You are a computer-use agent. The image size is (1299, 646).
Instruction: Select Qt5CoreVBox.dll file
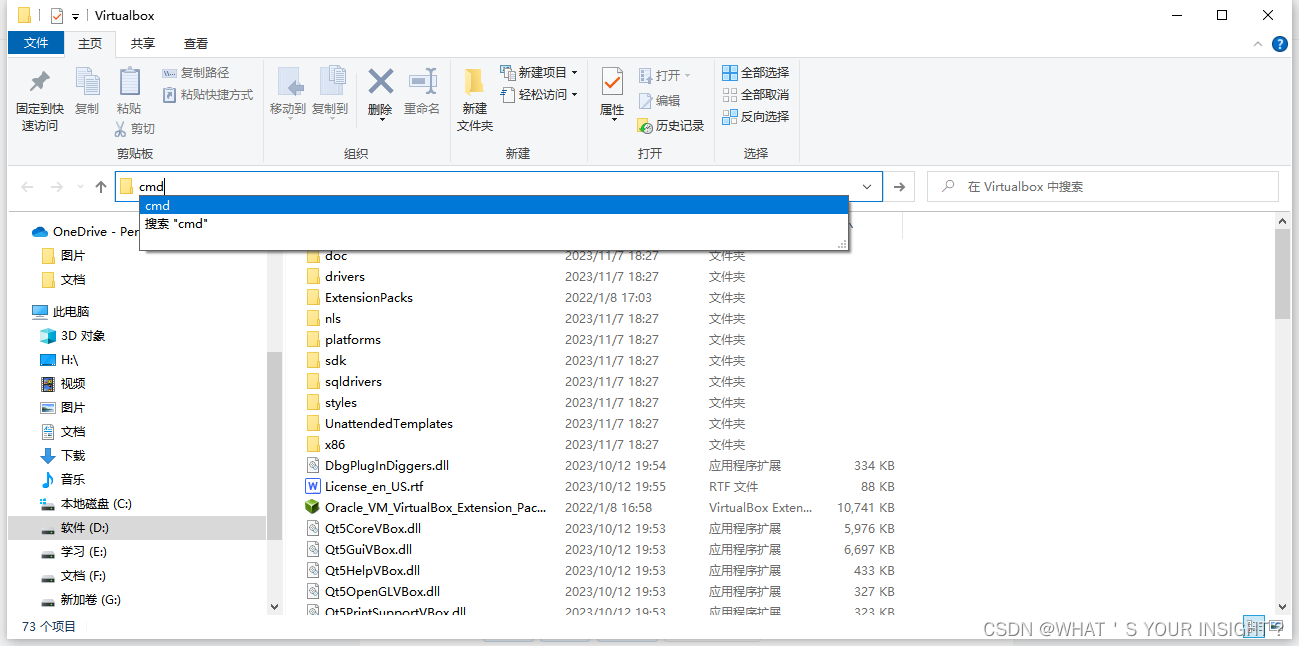point(372,529)
